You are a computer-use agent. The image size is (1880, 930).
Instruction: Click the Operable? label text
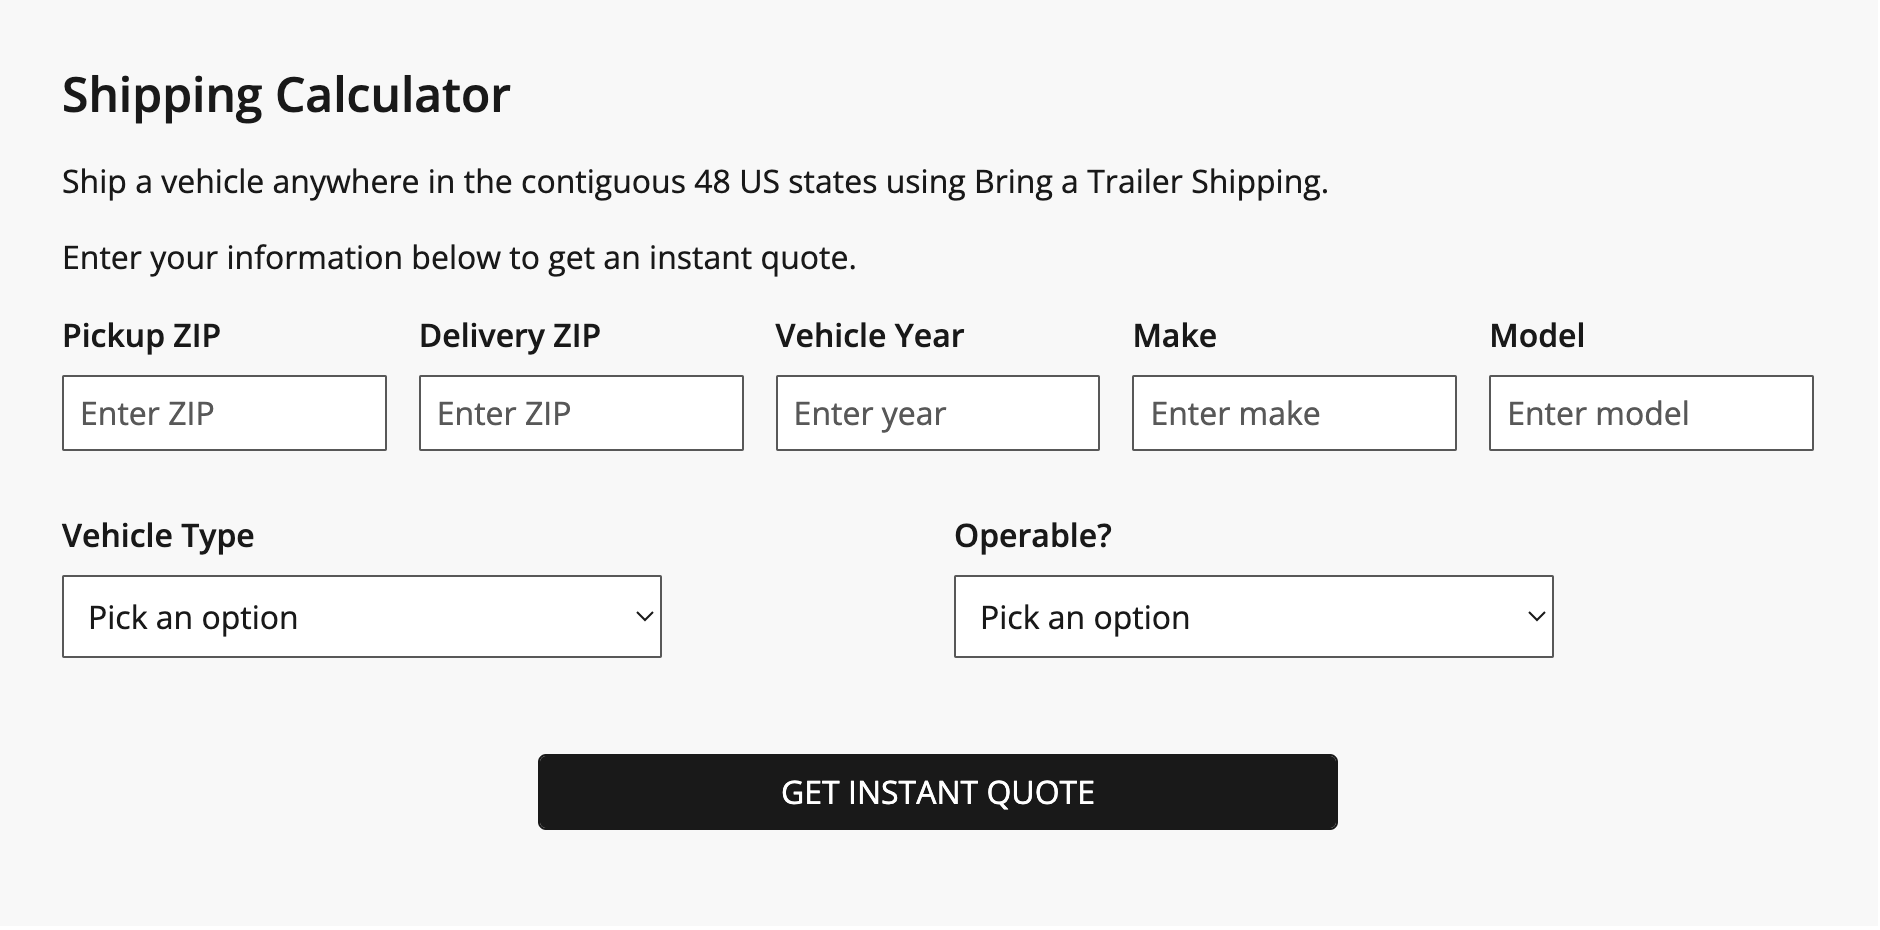[1033, 536]
